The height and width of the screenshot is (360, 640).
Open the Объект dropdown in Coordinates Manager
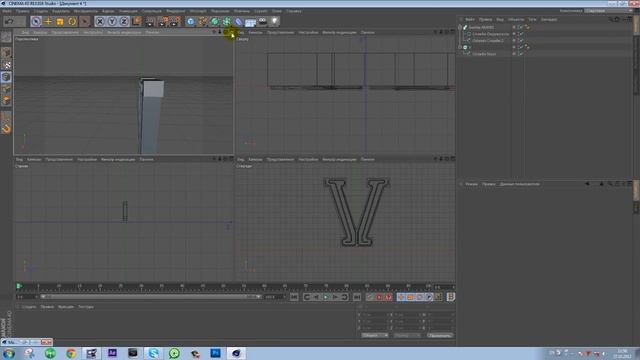point(375,335)
